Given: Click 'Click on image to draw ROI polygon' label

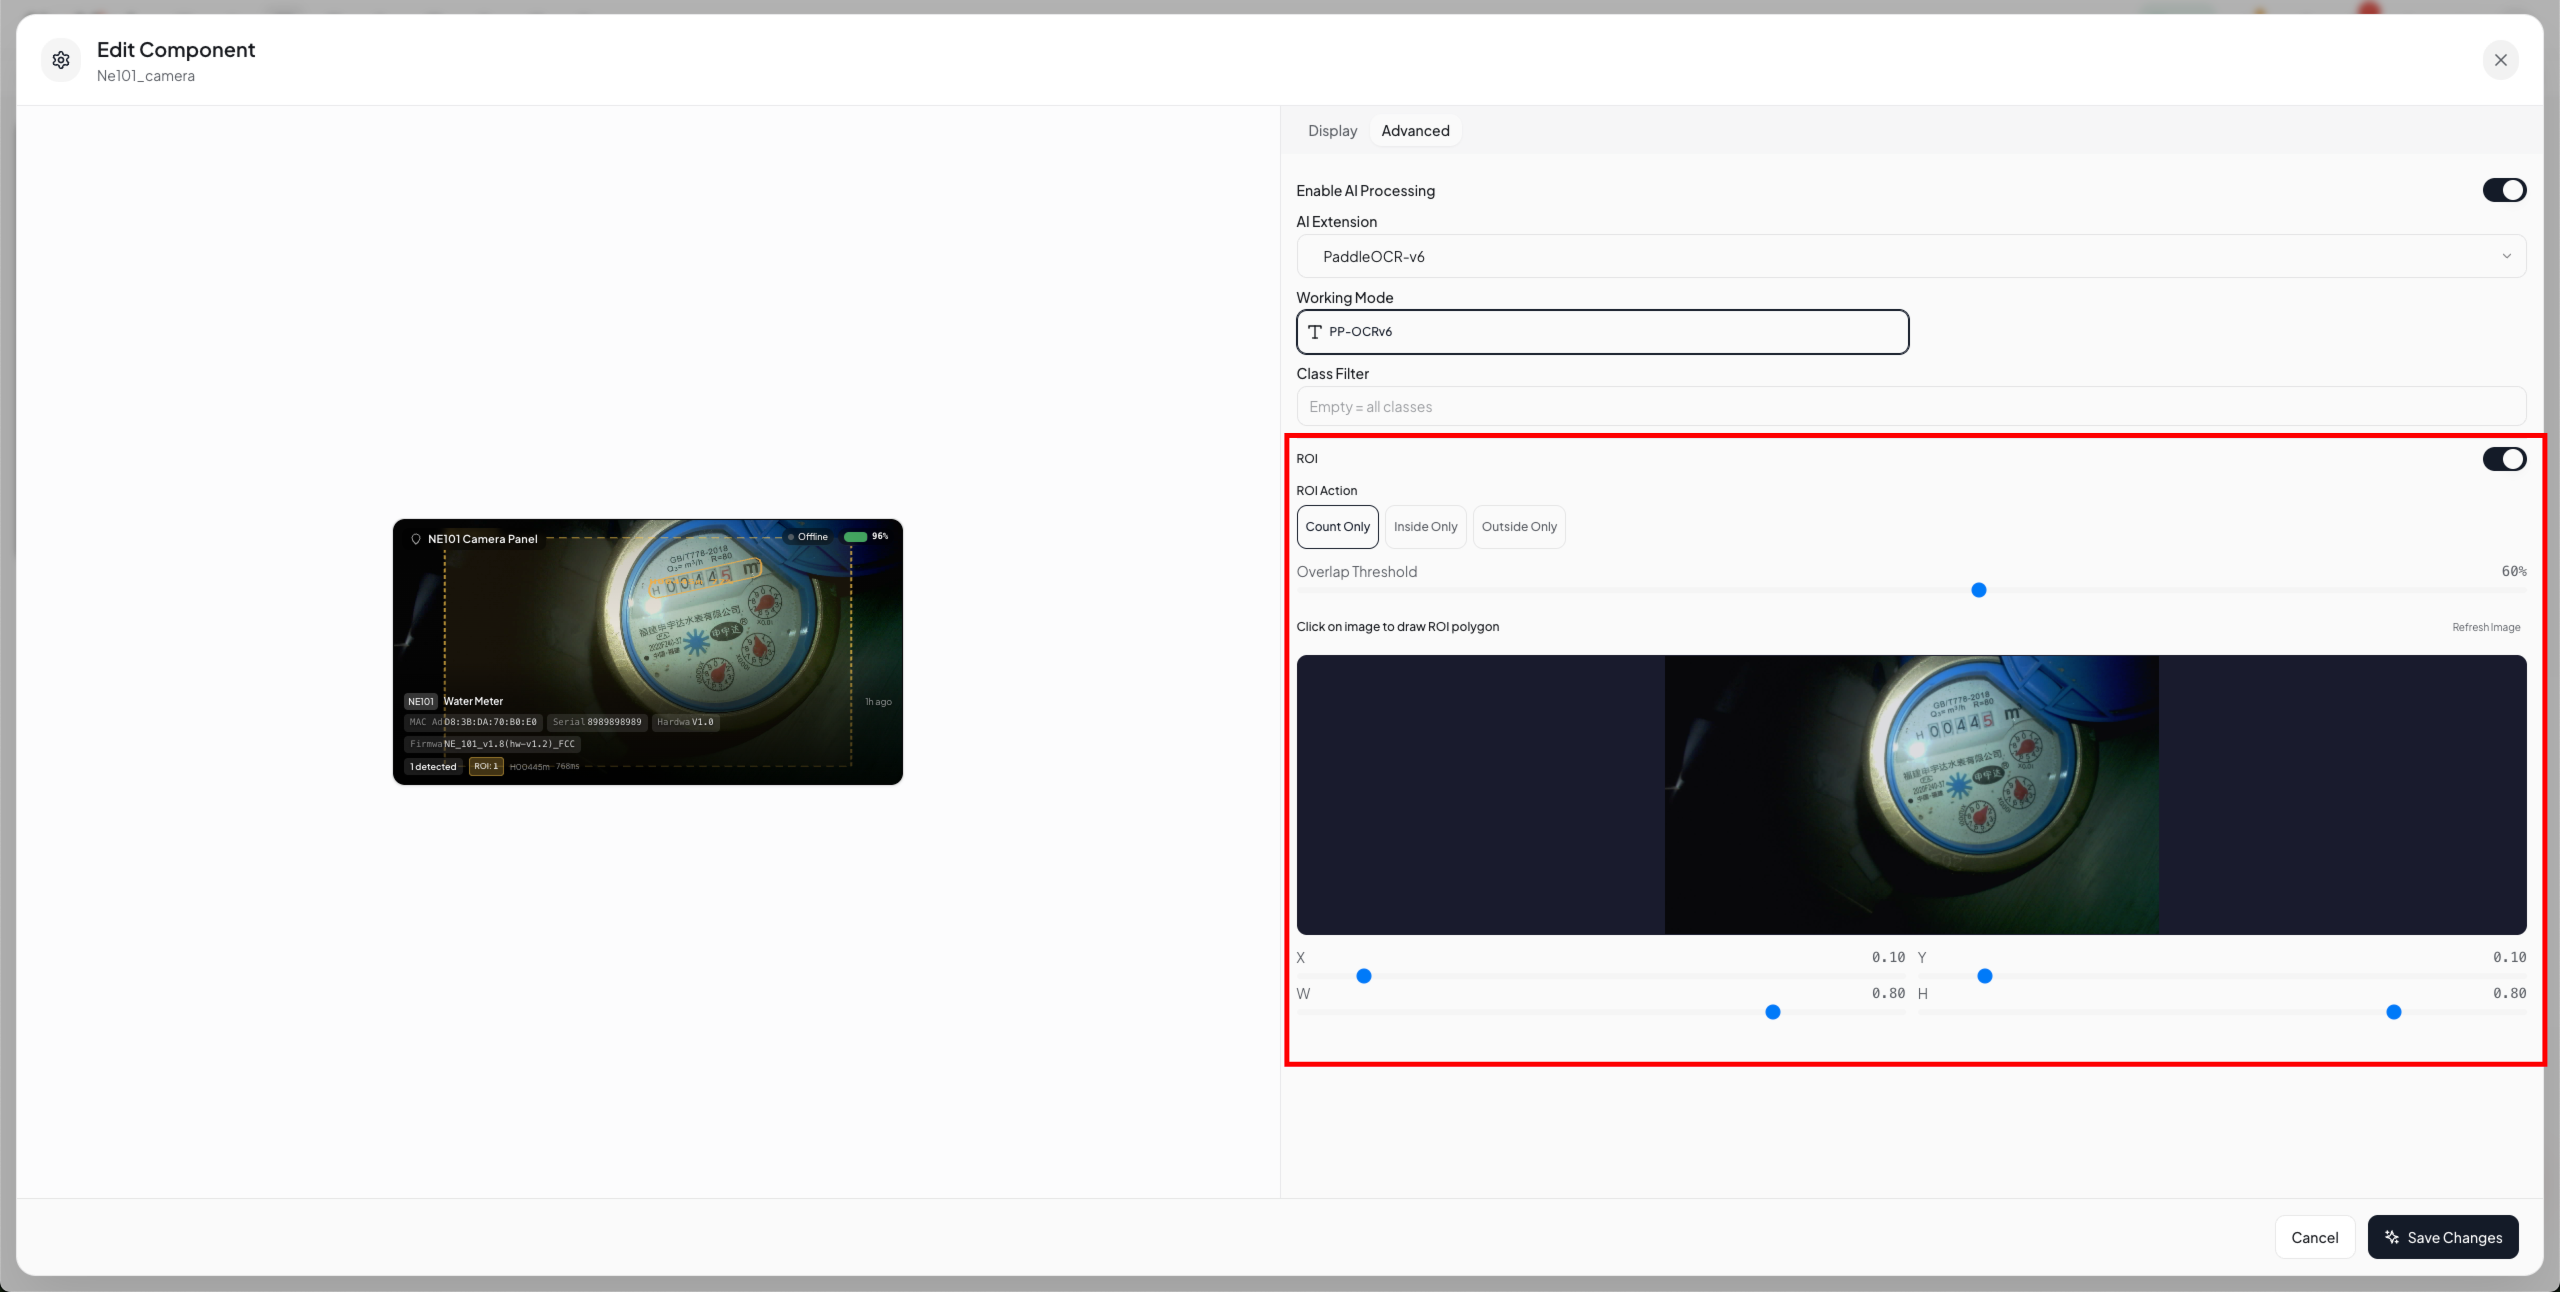Looking at the screenshot, I should [x=1397, y=627].
